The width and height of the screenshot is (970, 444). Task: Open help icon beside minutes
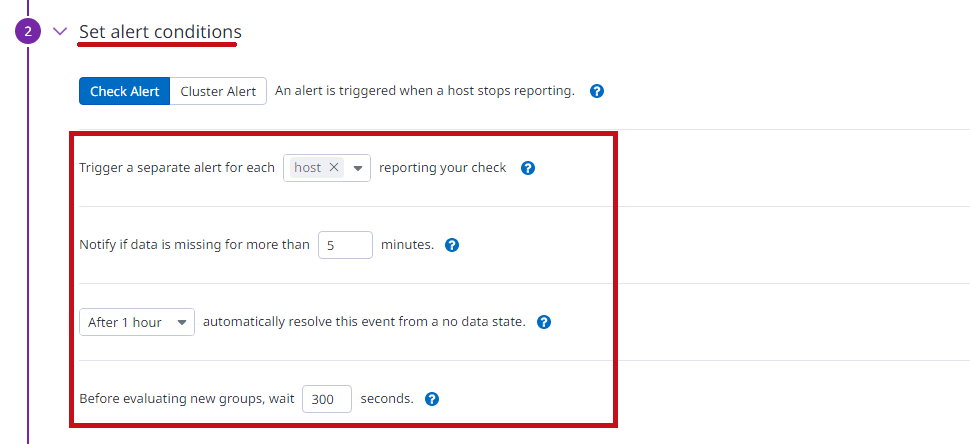(x=452, y=245)
